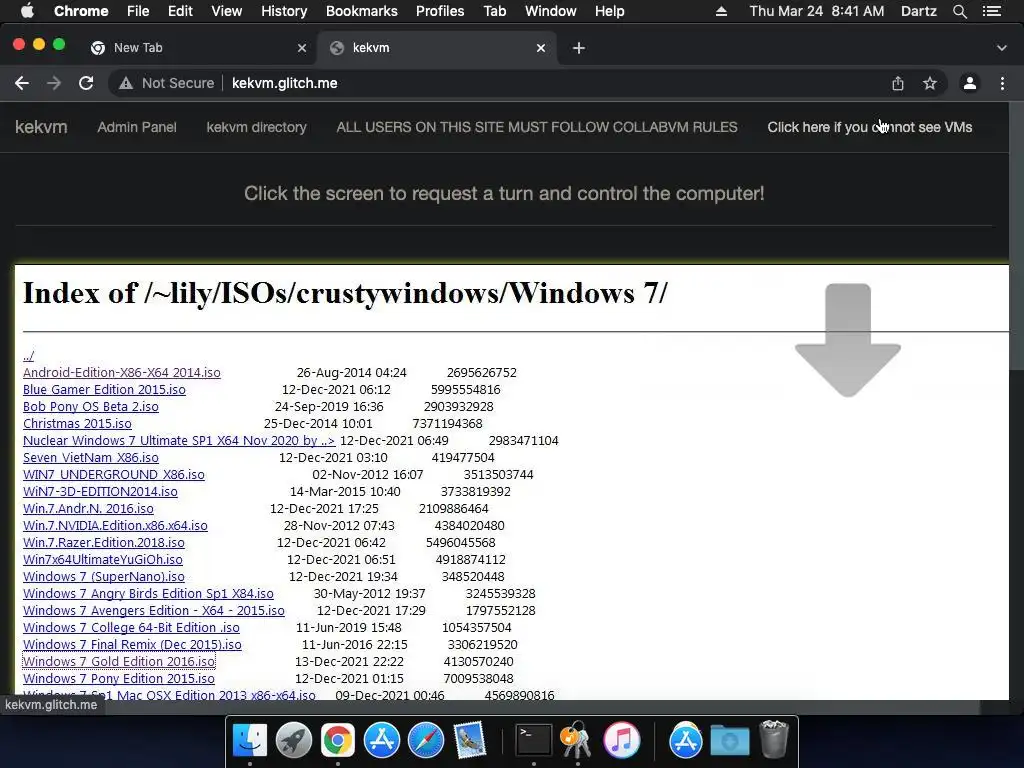The width and height of the screenshot is (1024, 768).
Task: Open Finder from the dock
Action: tap(250, 741)
